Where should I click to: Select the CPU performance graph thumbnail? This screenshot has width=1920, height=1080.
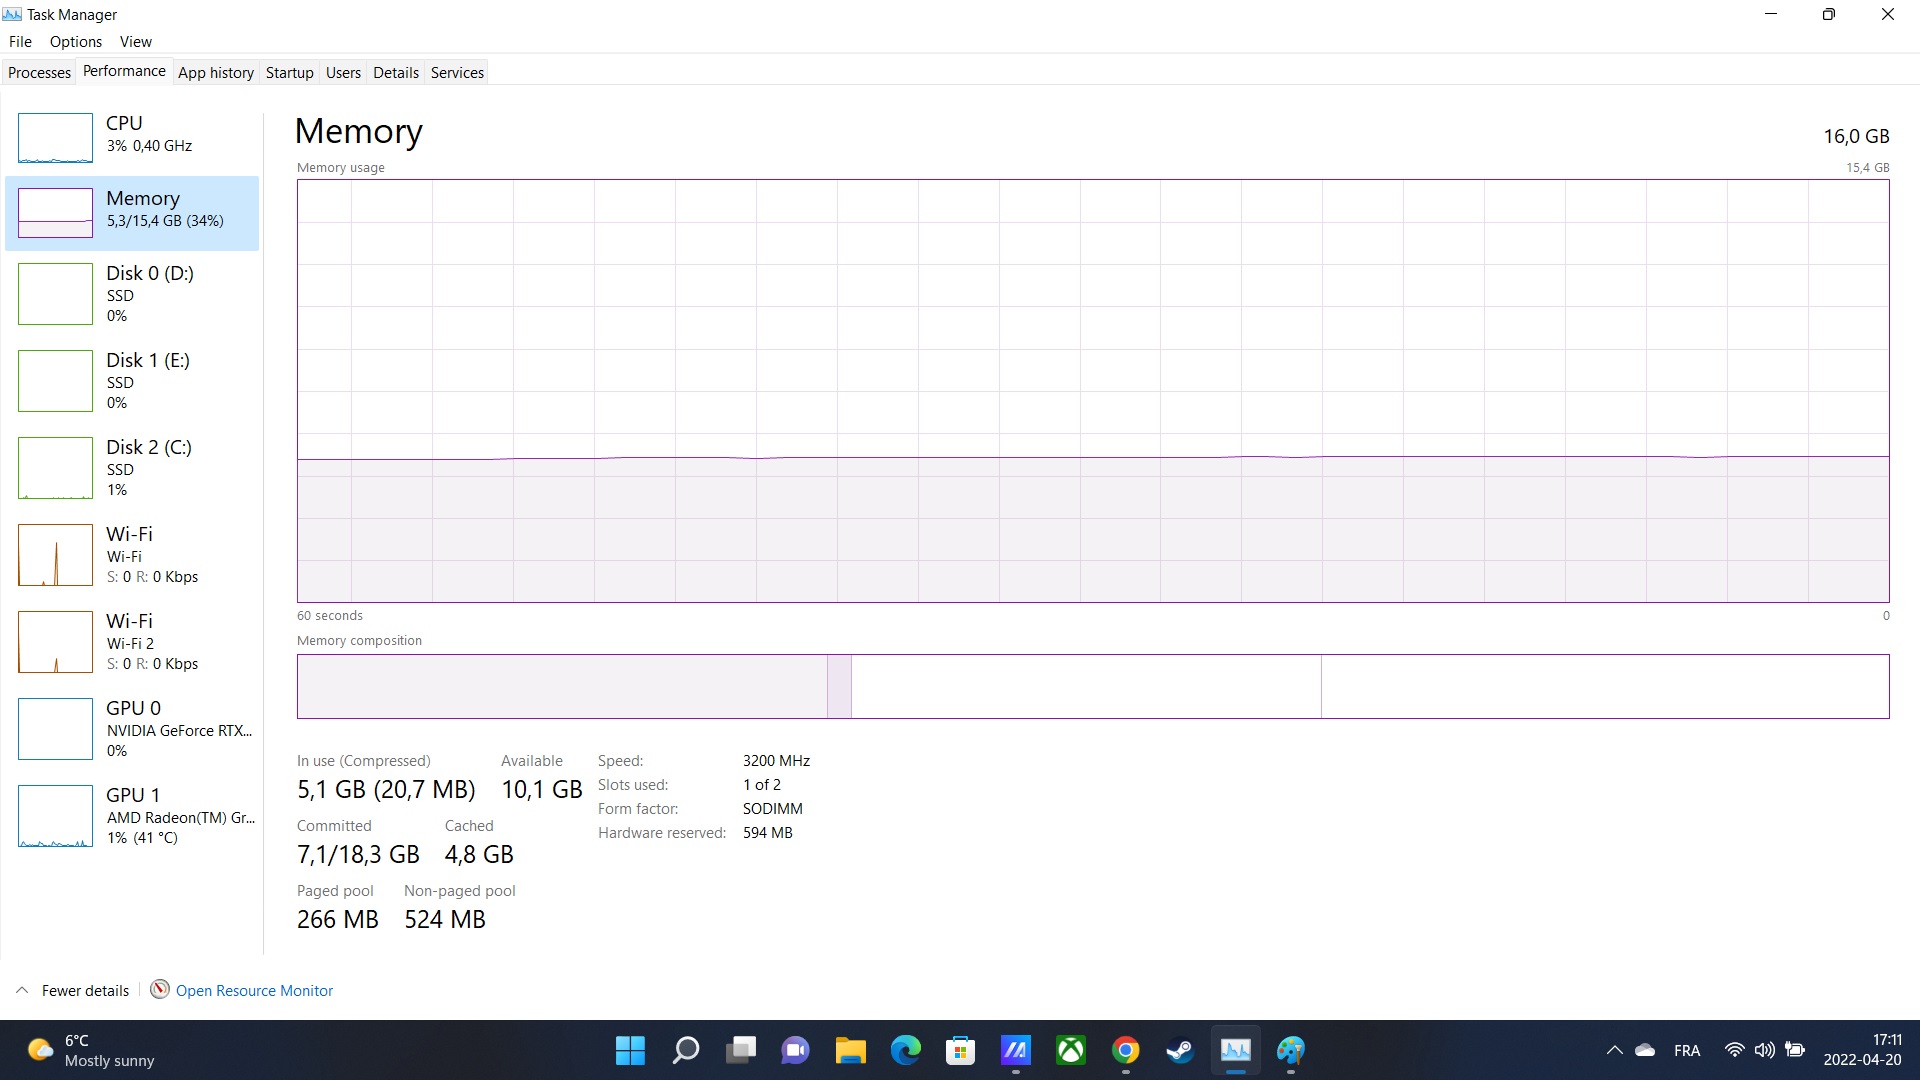point(55,138)
